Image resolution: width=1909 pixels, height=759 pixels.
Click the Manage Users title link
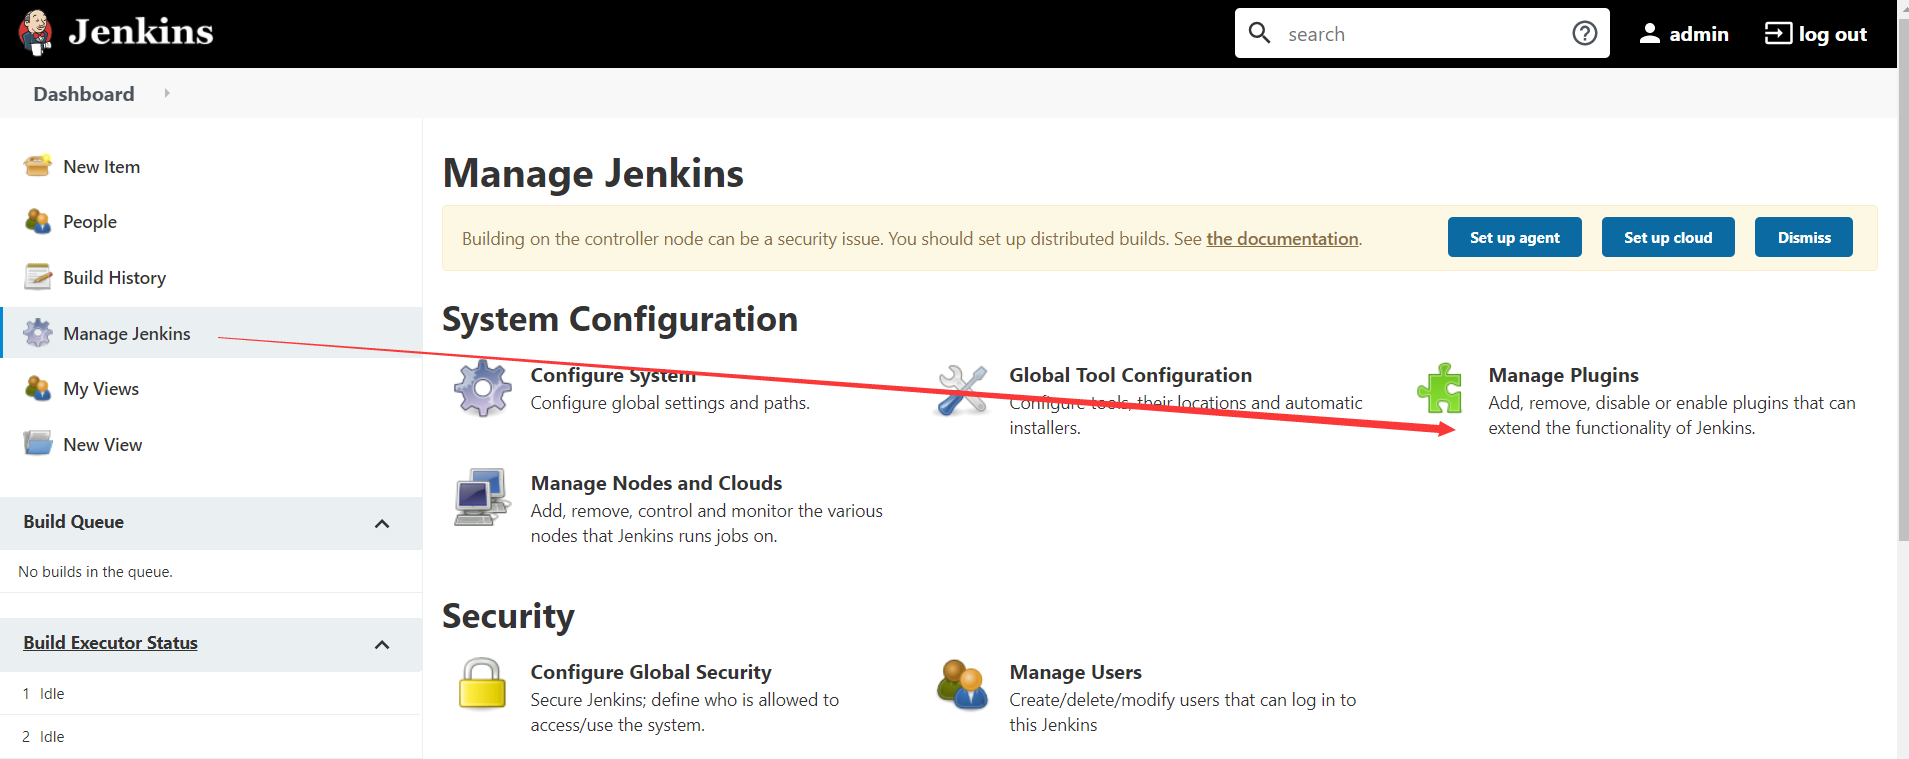coord(1075,672)
